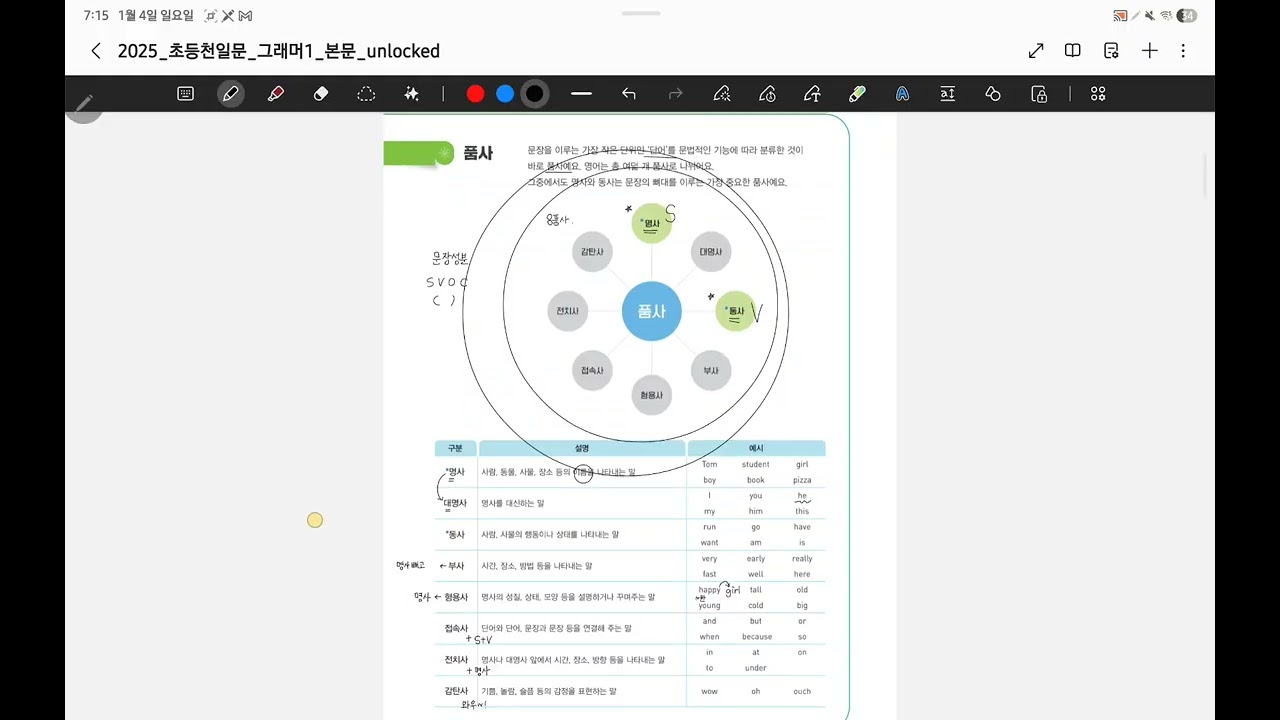Tap the example word 'ouch' in the table

[802, 691]
